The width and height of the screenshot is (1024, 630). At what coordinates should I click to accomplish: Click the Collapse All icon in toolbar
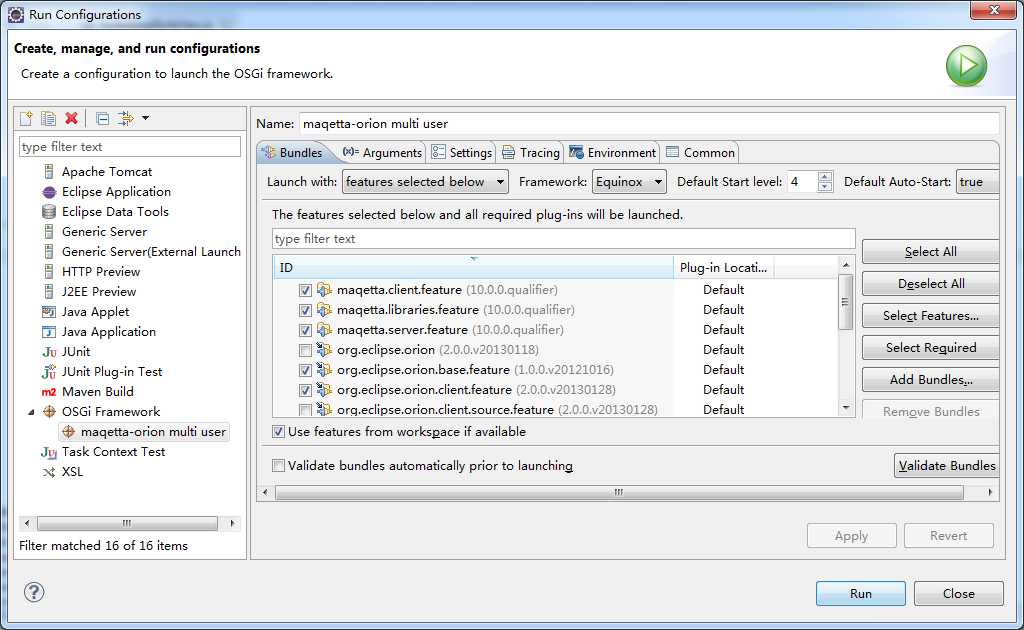tap(103, 118)
